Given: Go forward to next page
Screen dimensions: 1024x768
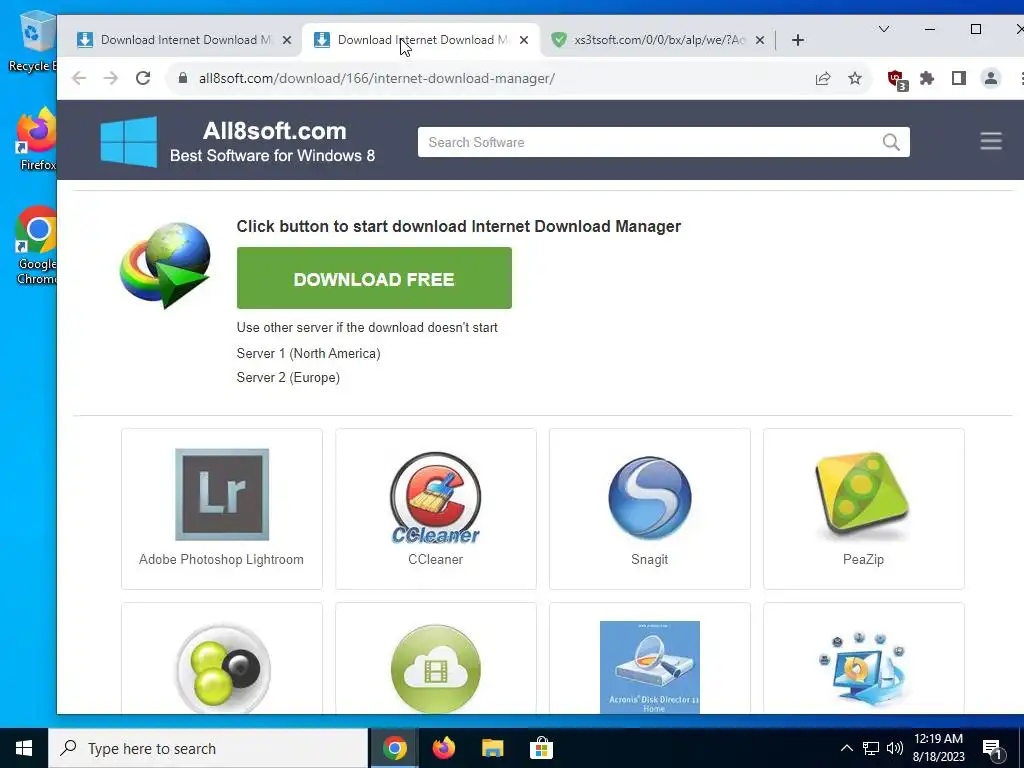Looking at the screenshot, I should (111, 78).
